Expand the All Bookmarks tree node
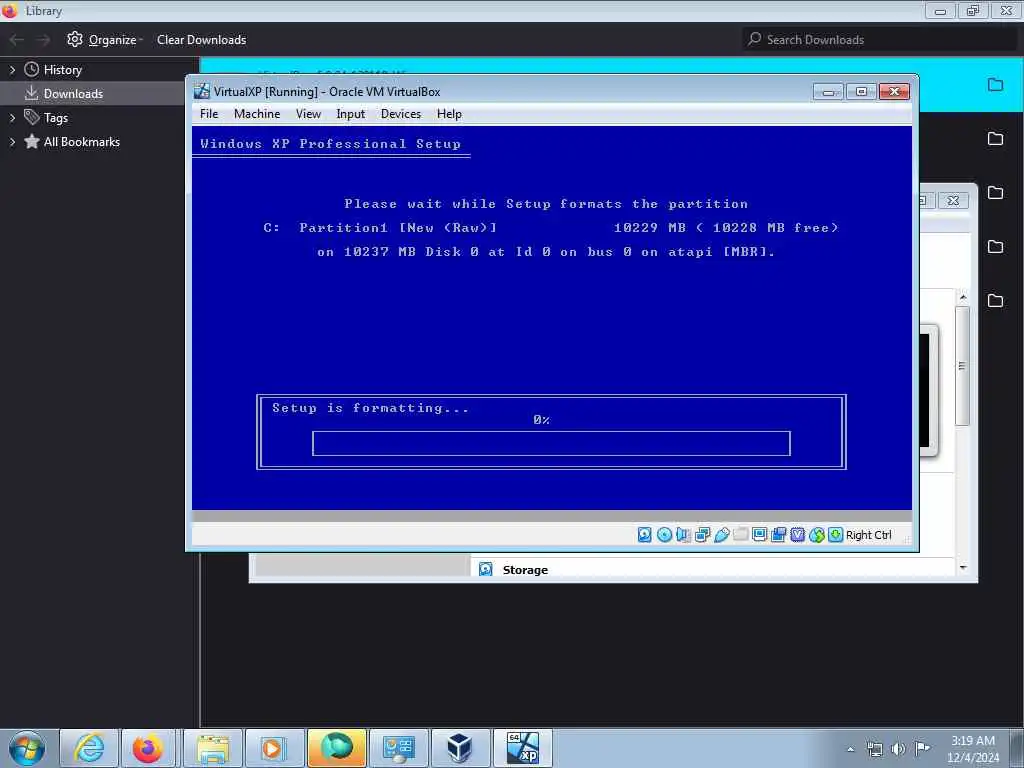Viewport: 1024px width, 768px height. pyautogui.click(x=12, y=142)
